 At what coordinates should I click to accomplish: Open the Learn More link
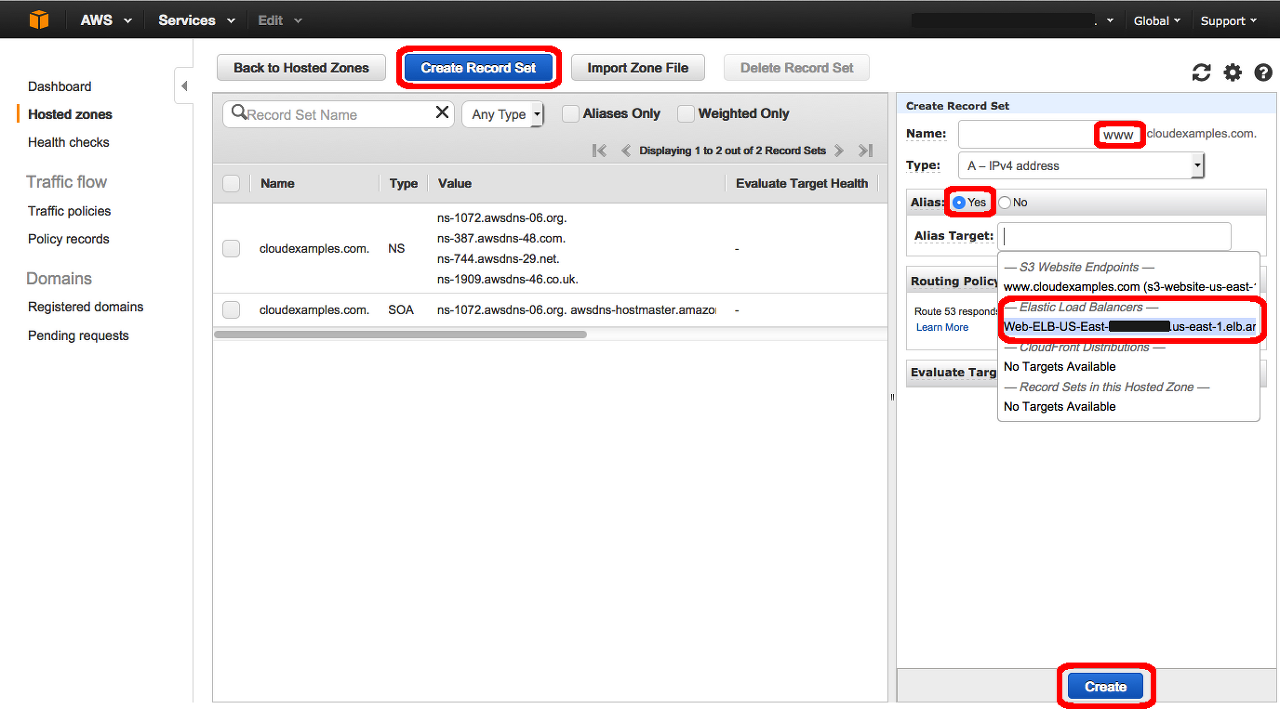click(x=942, y=327)
